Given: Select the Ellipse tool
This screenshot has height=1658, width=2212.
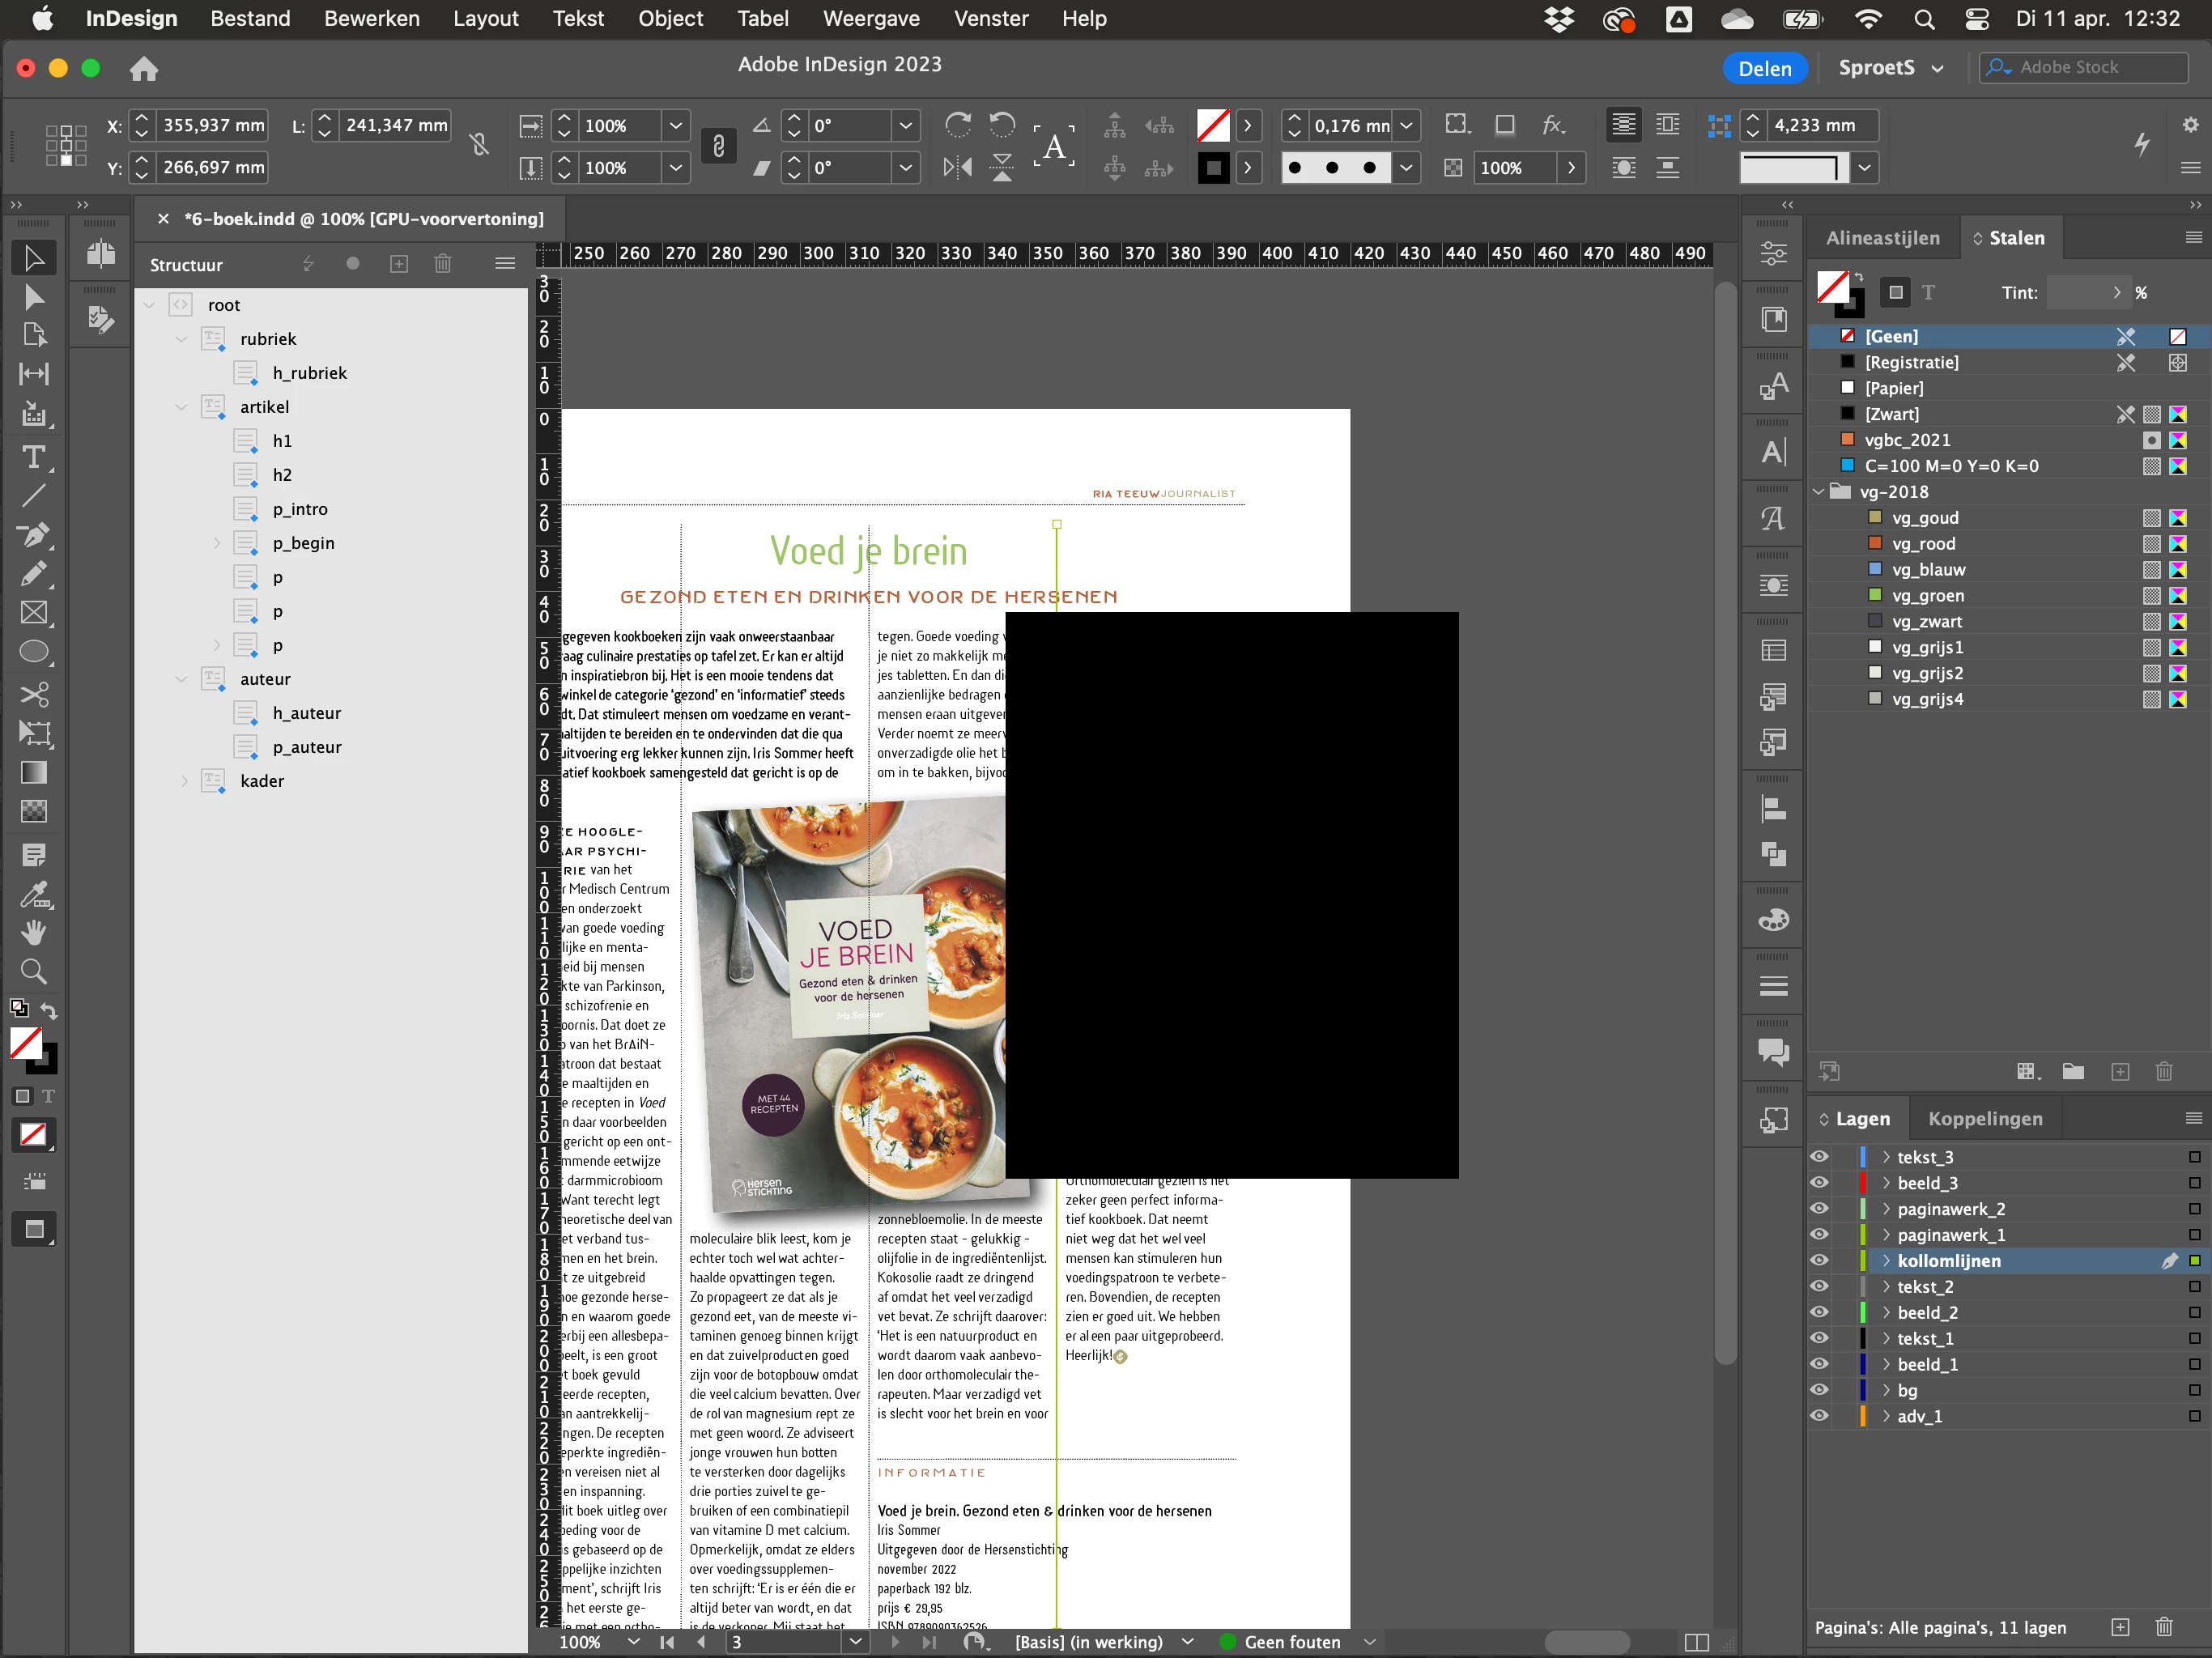Looking at the screenshot, I should coord(34,652).
